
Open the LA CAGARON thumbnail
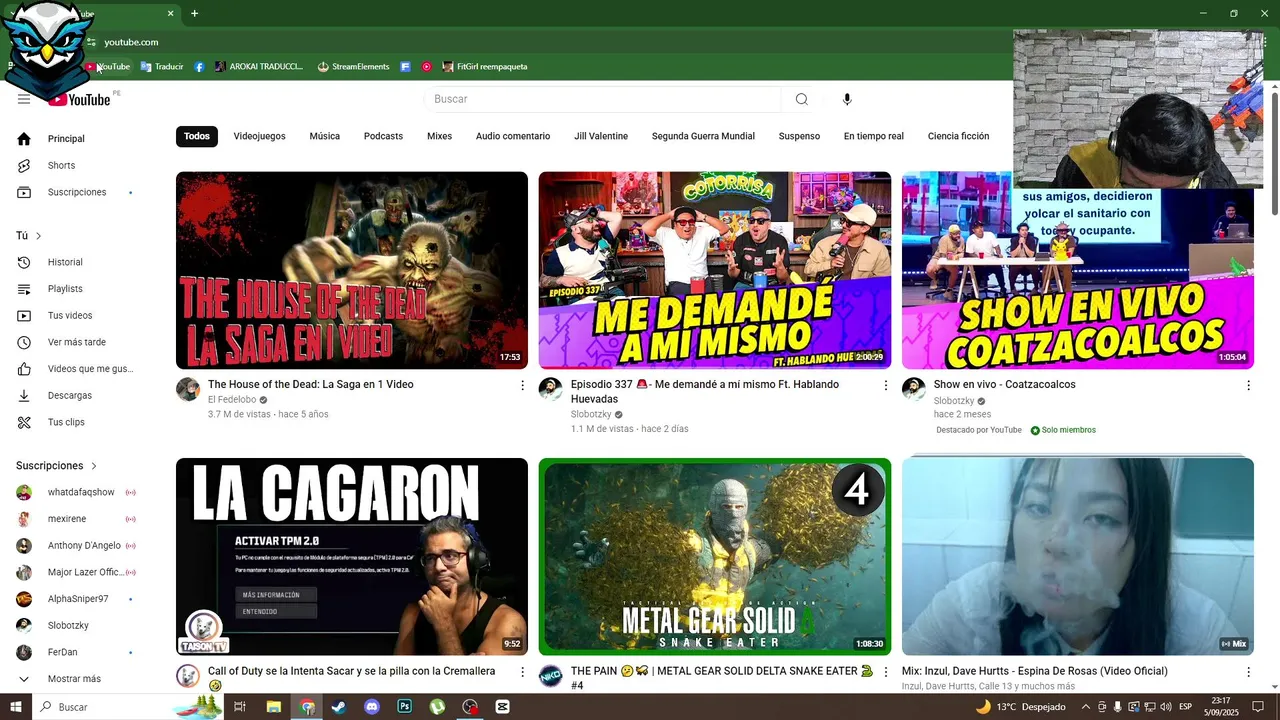click(x=352, y=557)
